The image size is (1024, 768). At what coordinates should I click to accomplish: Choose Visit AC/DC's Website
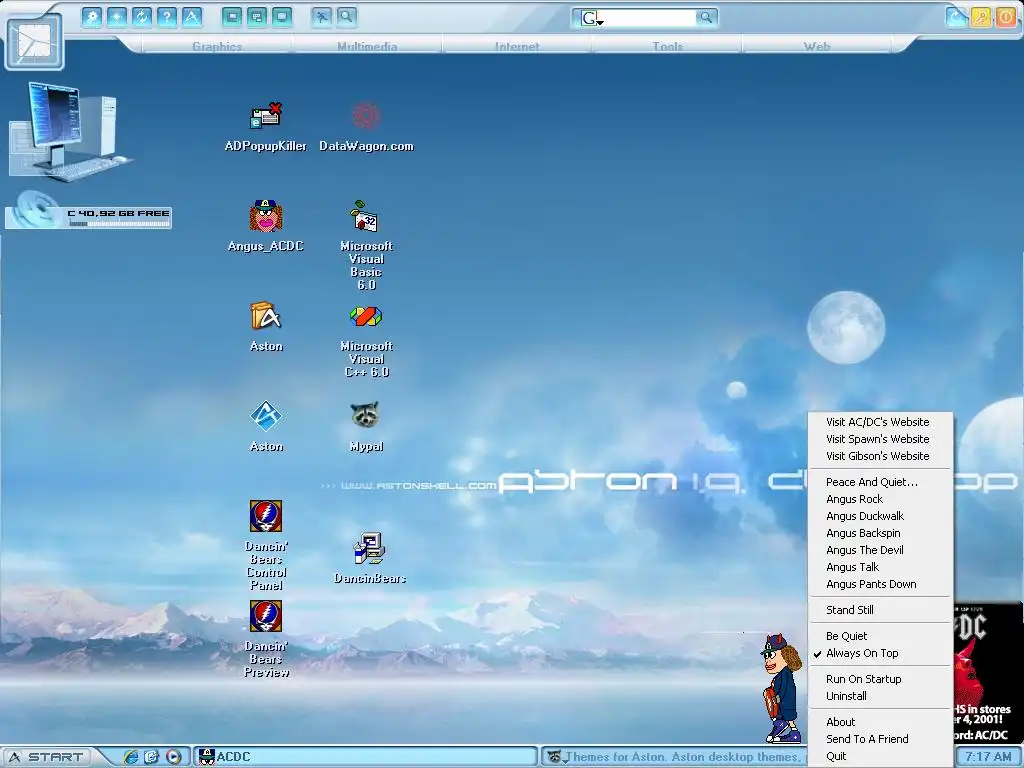click(880, 422)
